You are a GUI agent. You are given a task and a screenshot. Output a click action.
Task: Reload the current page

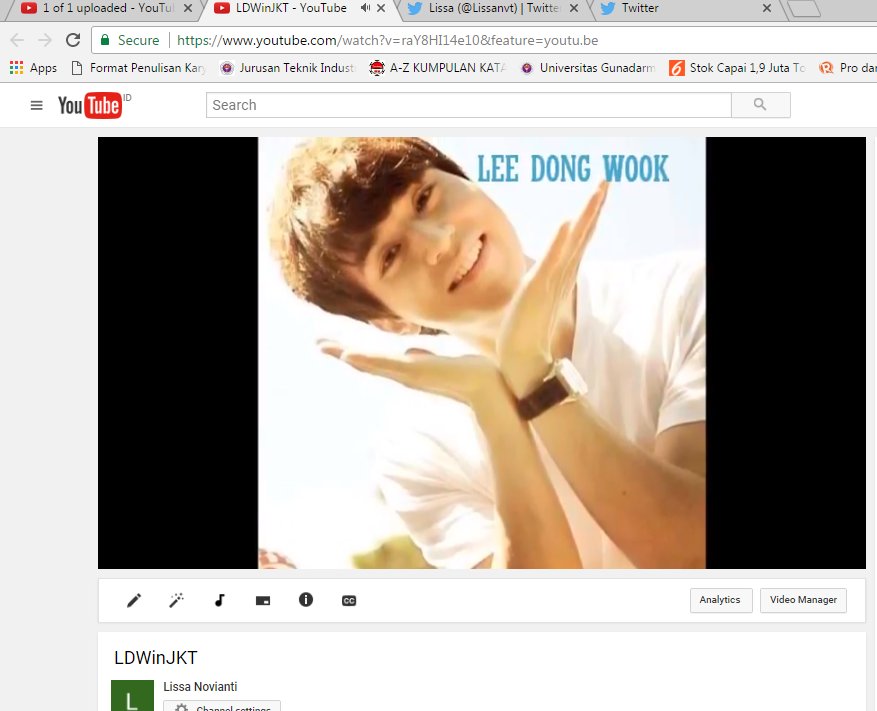[x=73, y=40]
